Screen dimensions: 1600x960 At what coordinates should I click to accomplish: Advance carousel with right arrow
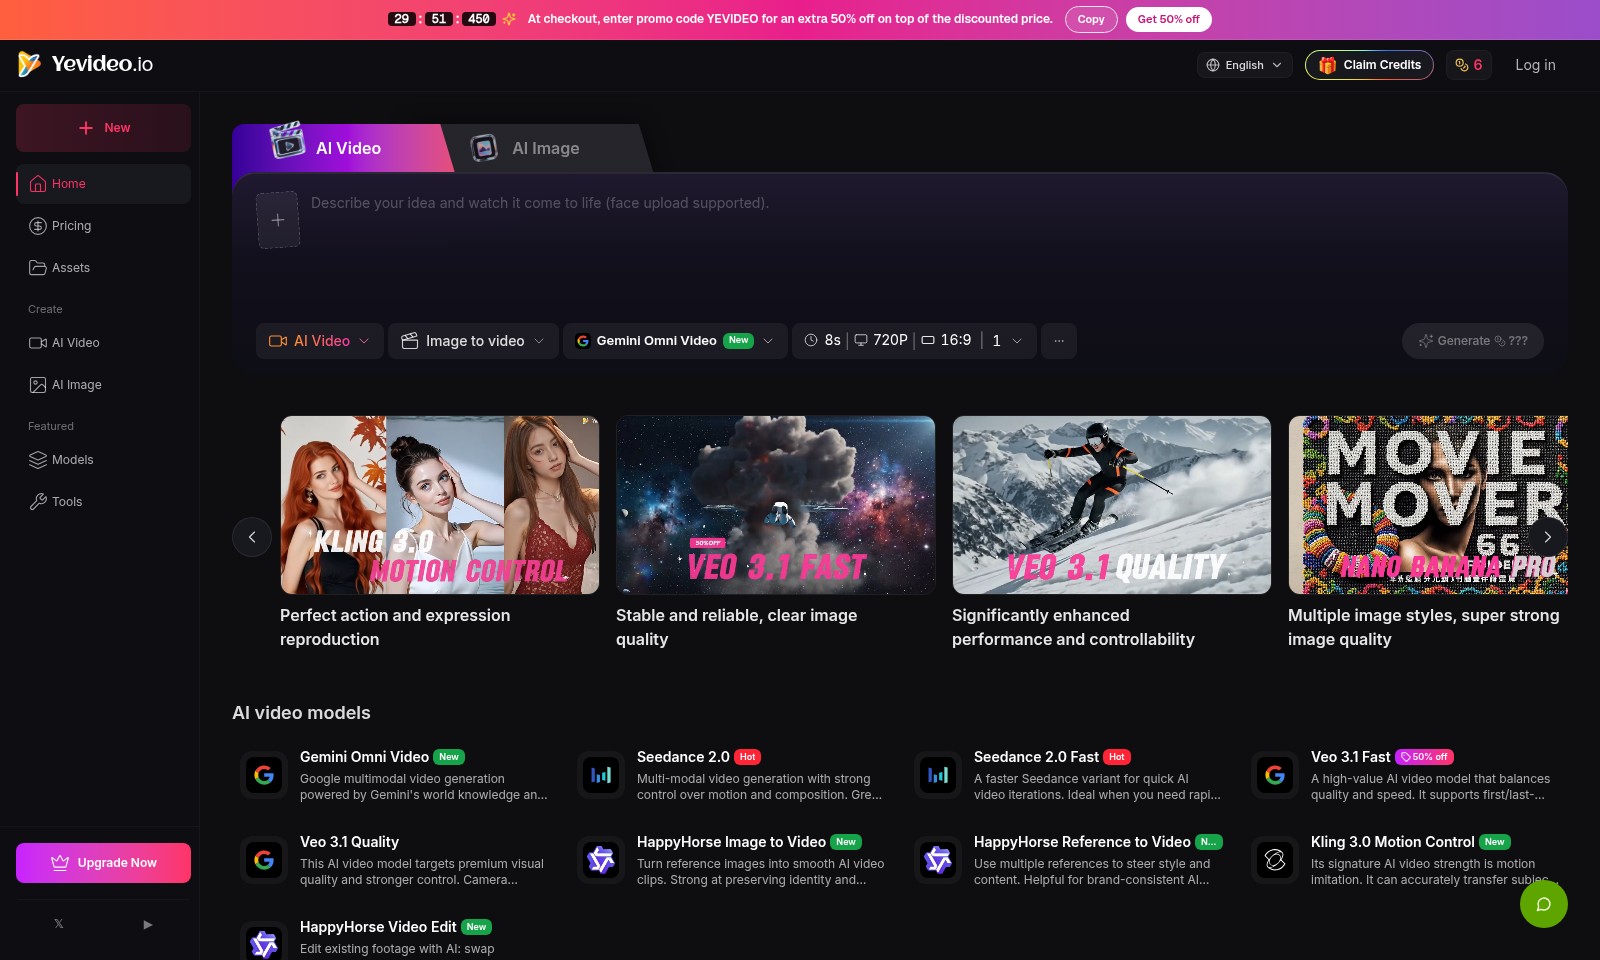point(1547,537)
